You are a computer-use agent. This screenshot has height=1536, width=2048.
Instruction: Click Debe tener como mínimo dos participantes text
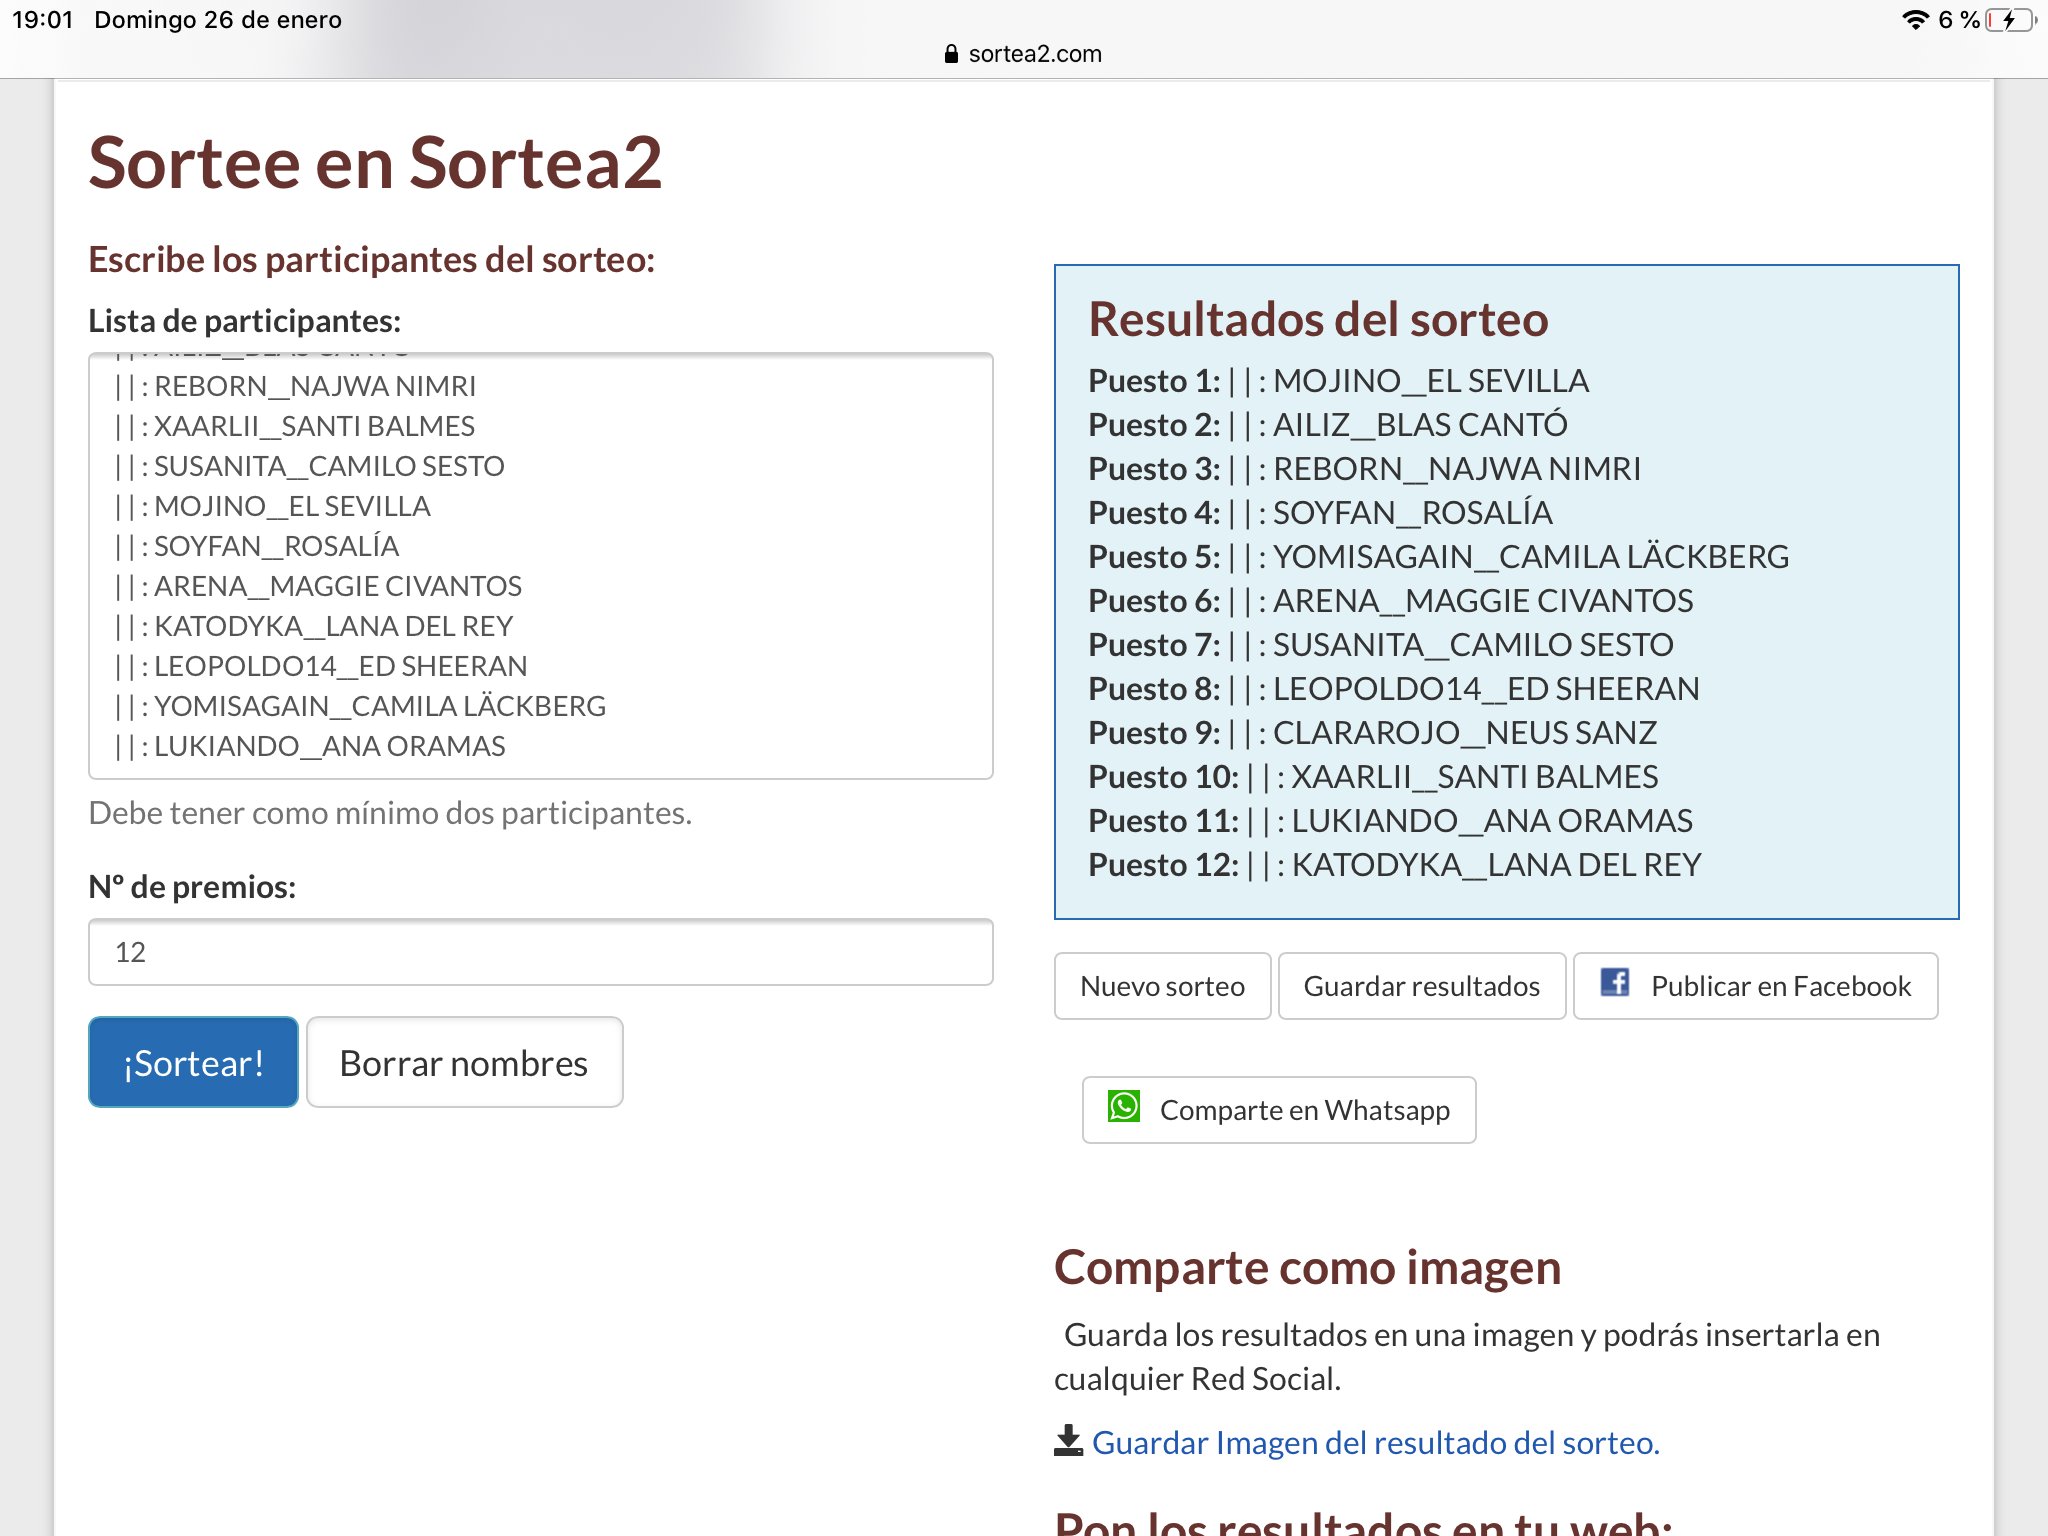point(390,813)
